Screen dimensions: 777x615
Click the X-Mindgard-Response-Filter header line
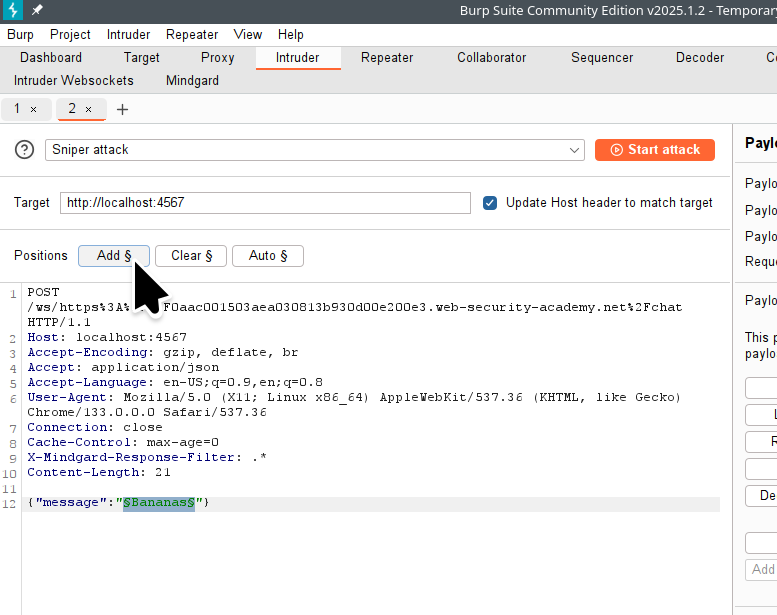point(147,457)
